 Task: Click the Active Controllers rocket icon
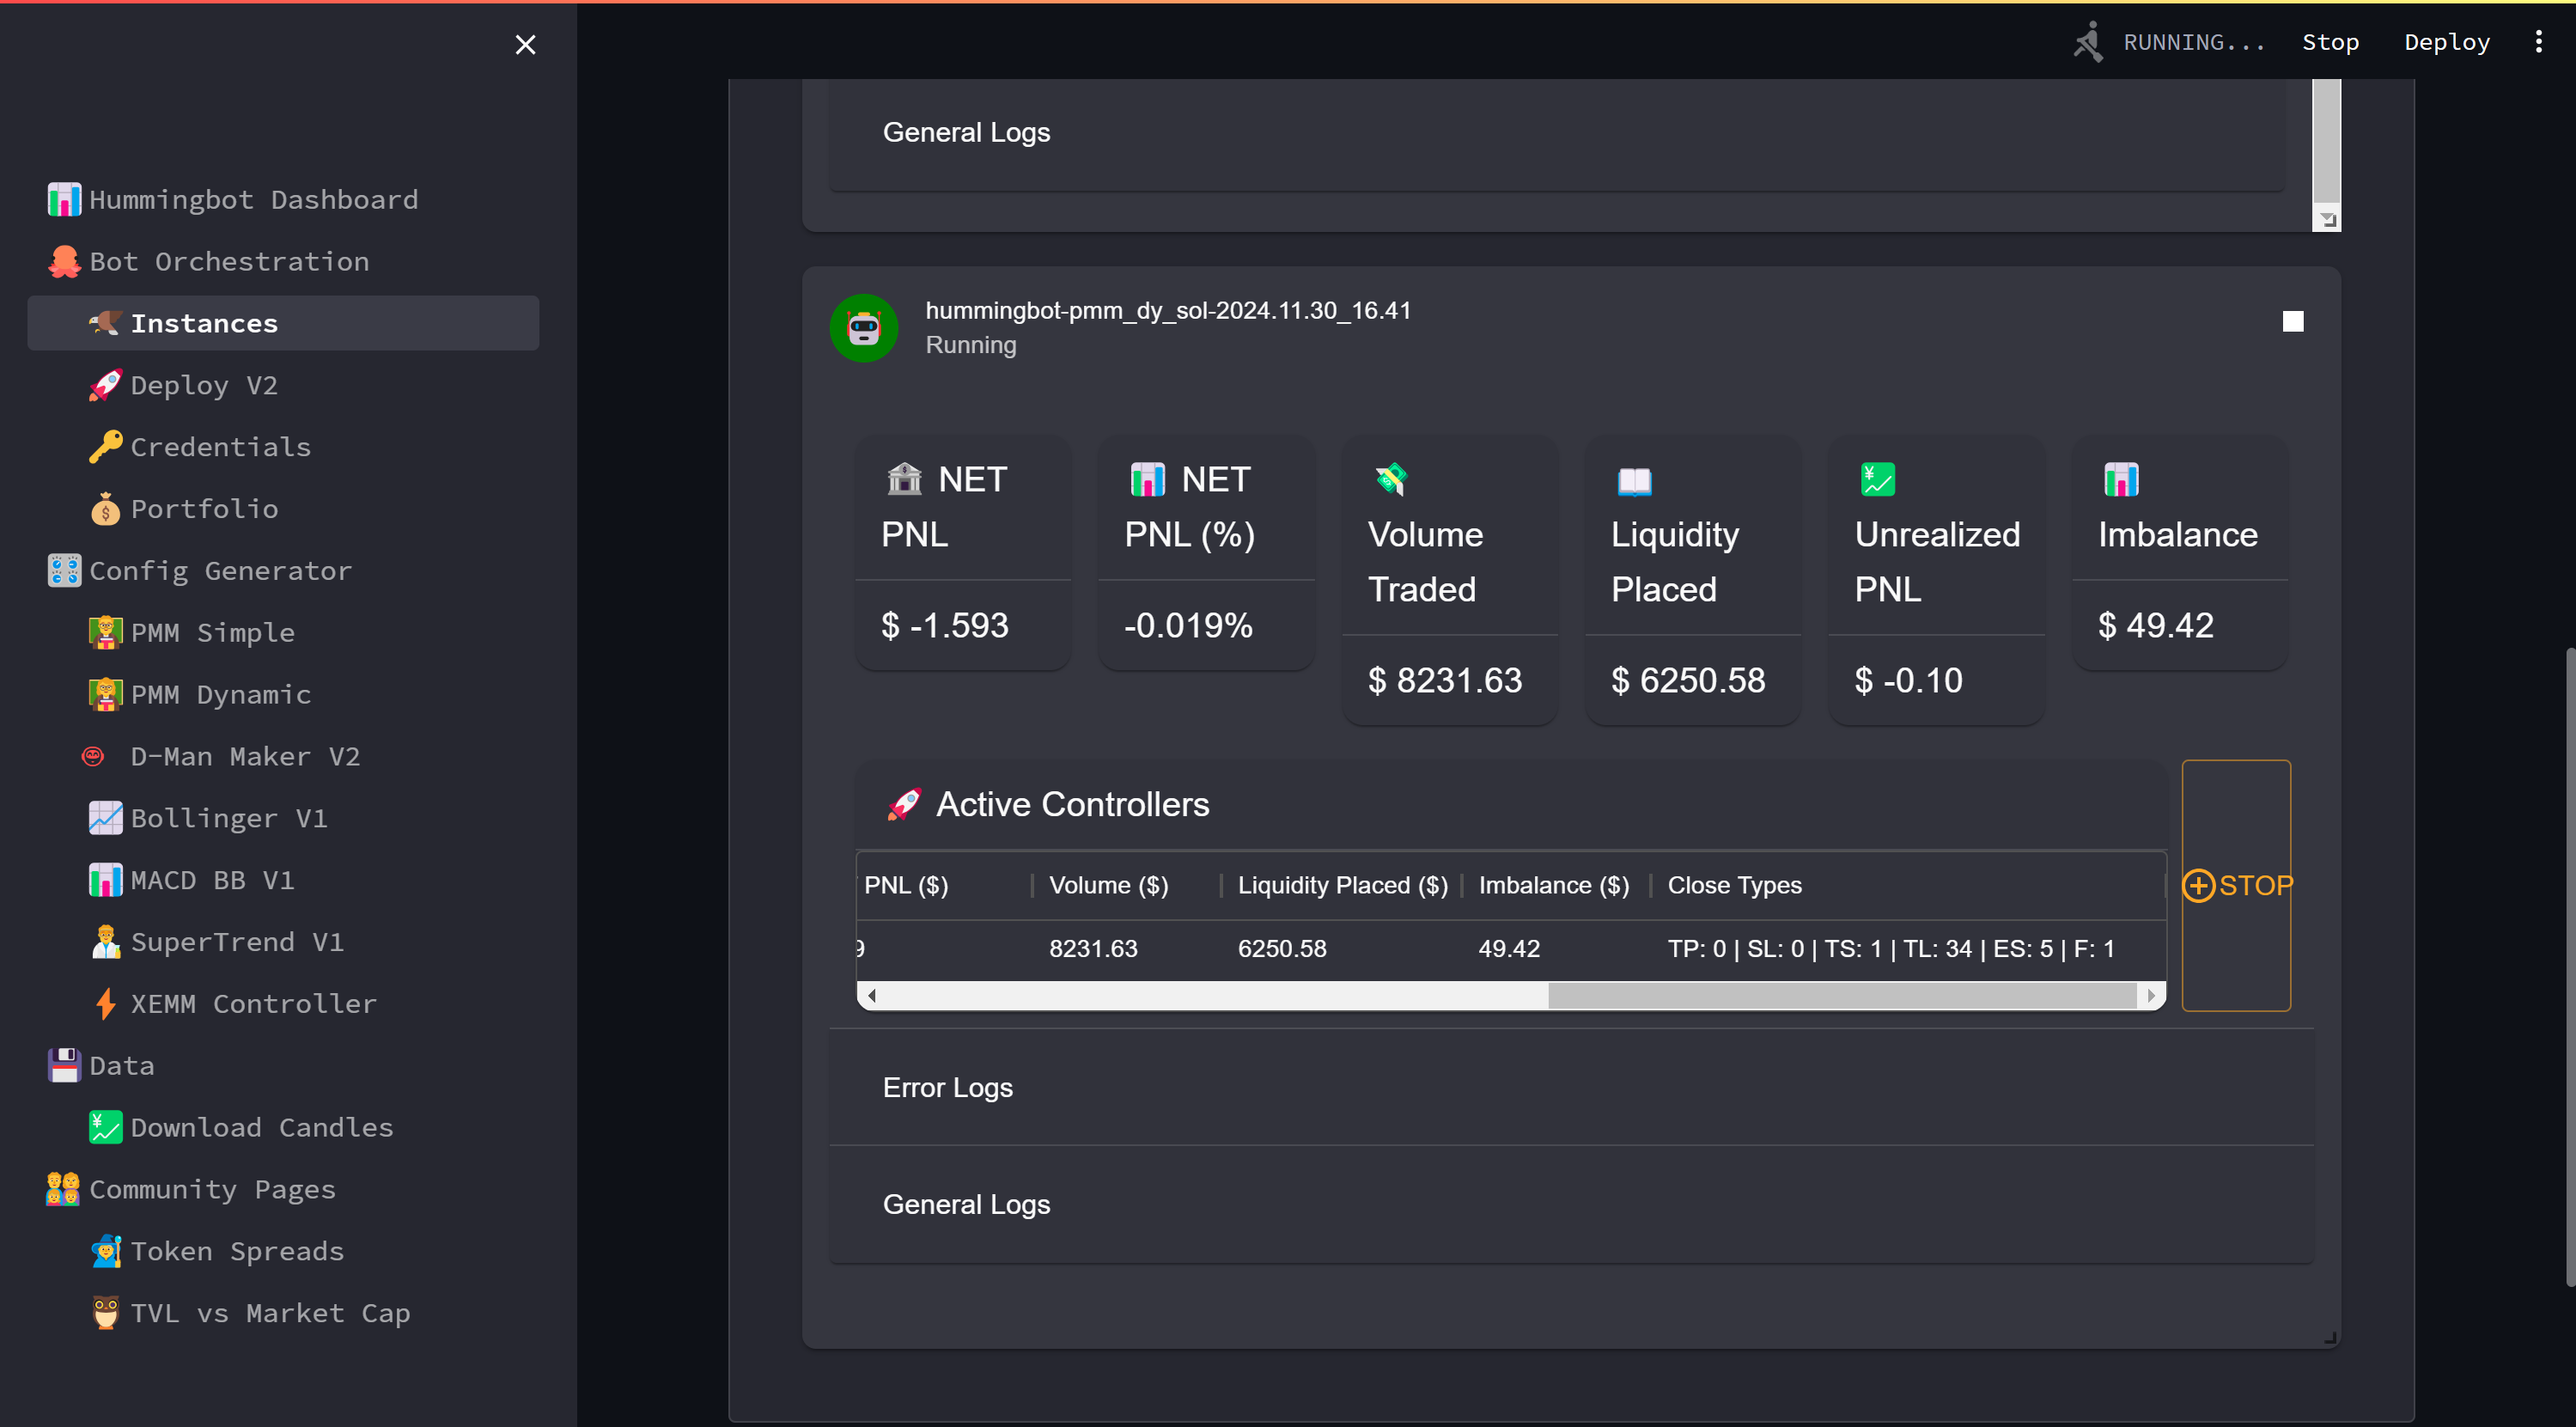(x=904, y=805)
